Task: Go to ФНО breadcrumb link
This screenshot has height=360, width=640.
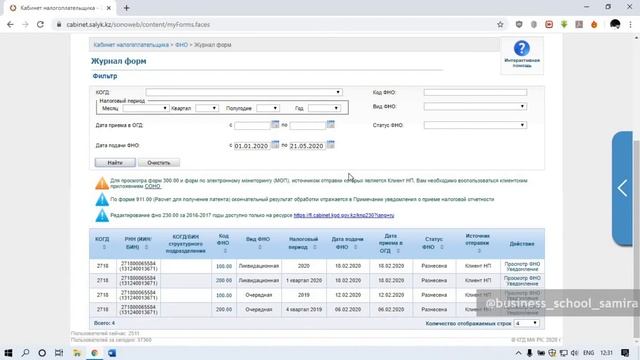Action: click(x=181, y=45)
